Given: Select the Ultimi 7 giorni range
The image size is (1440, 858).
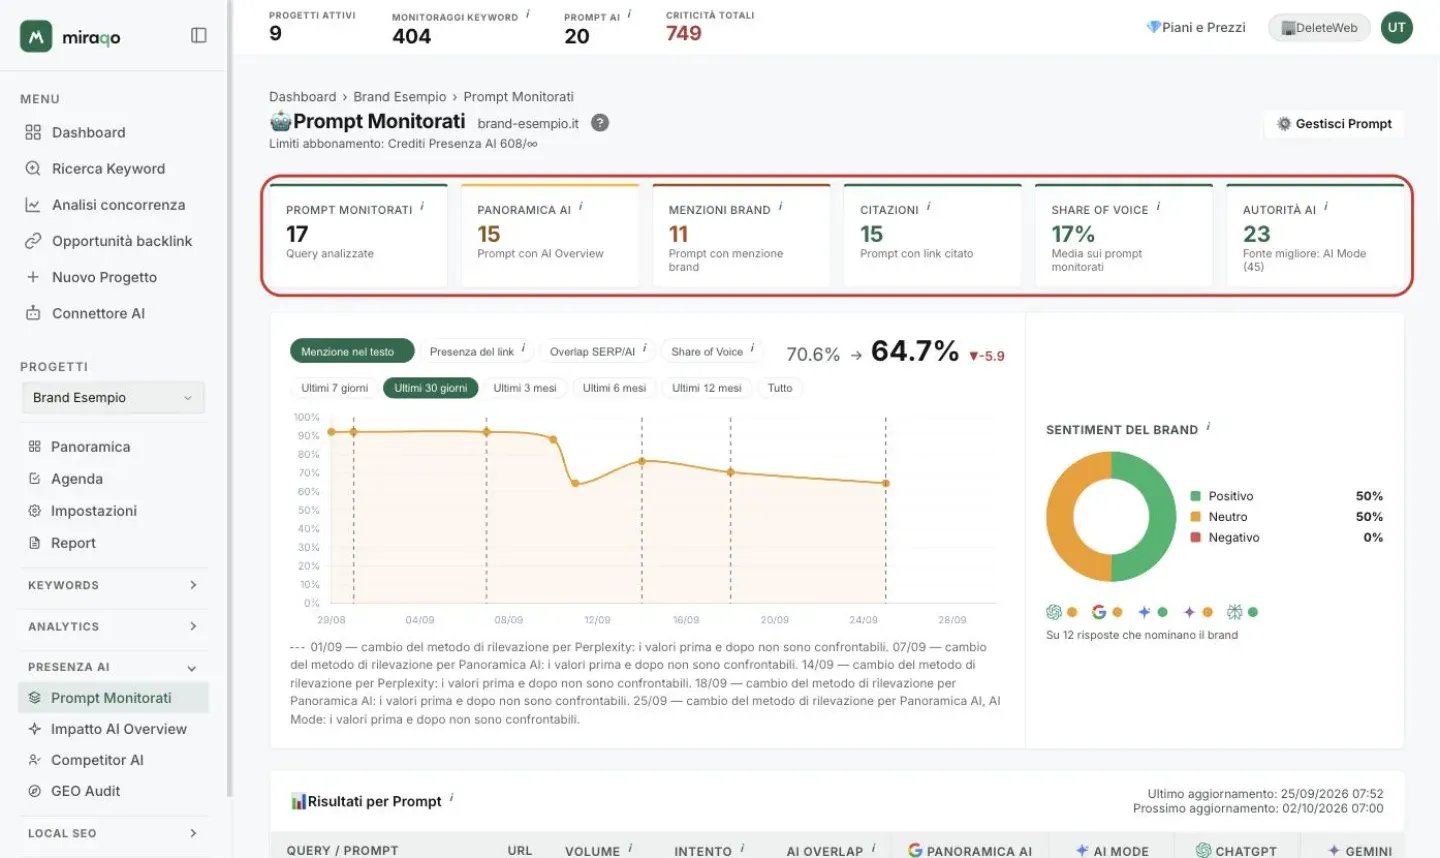Looking at the screenshot, I should [x=334, y=388].
